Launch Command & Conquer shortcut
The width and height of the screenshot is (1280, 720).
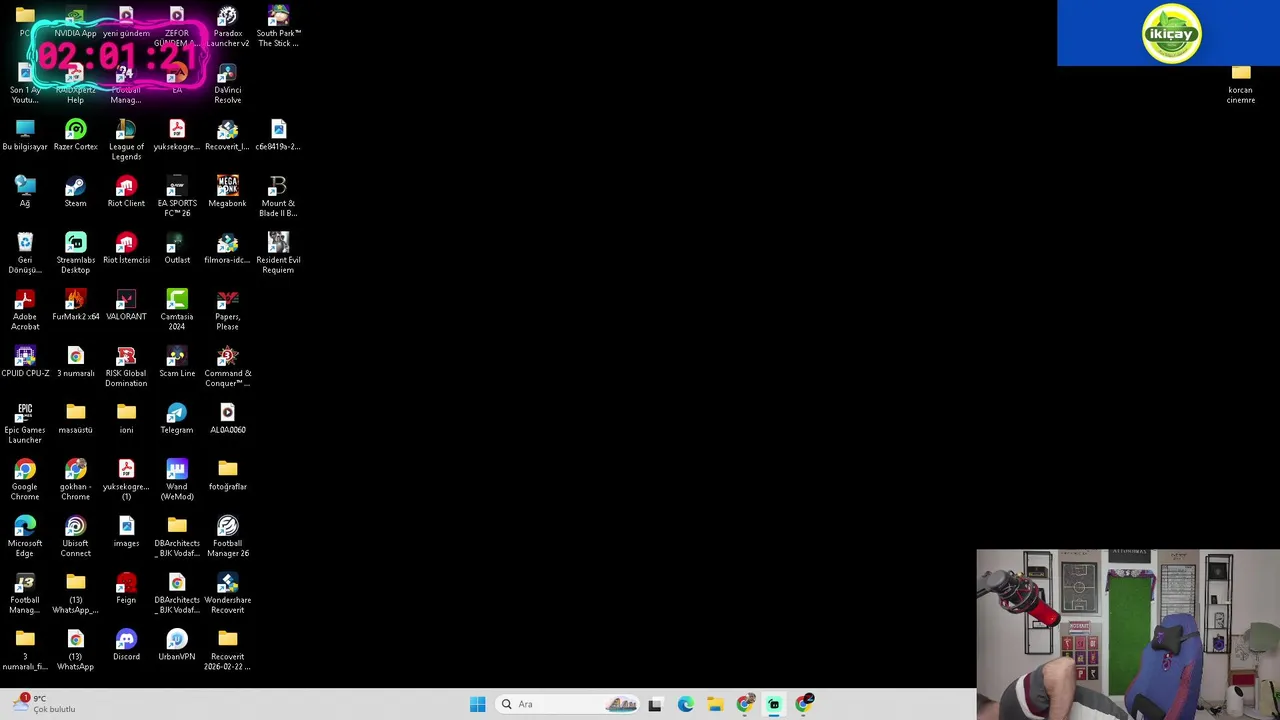coord(227,367)
